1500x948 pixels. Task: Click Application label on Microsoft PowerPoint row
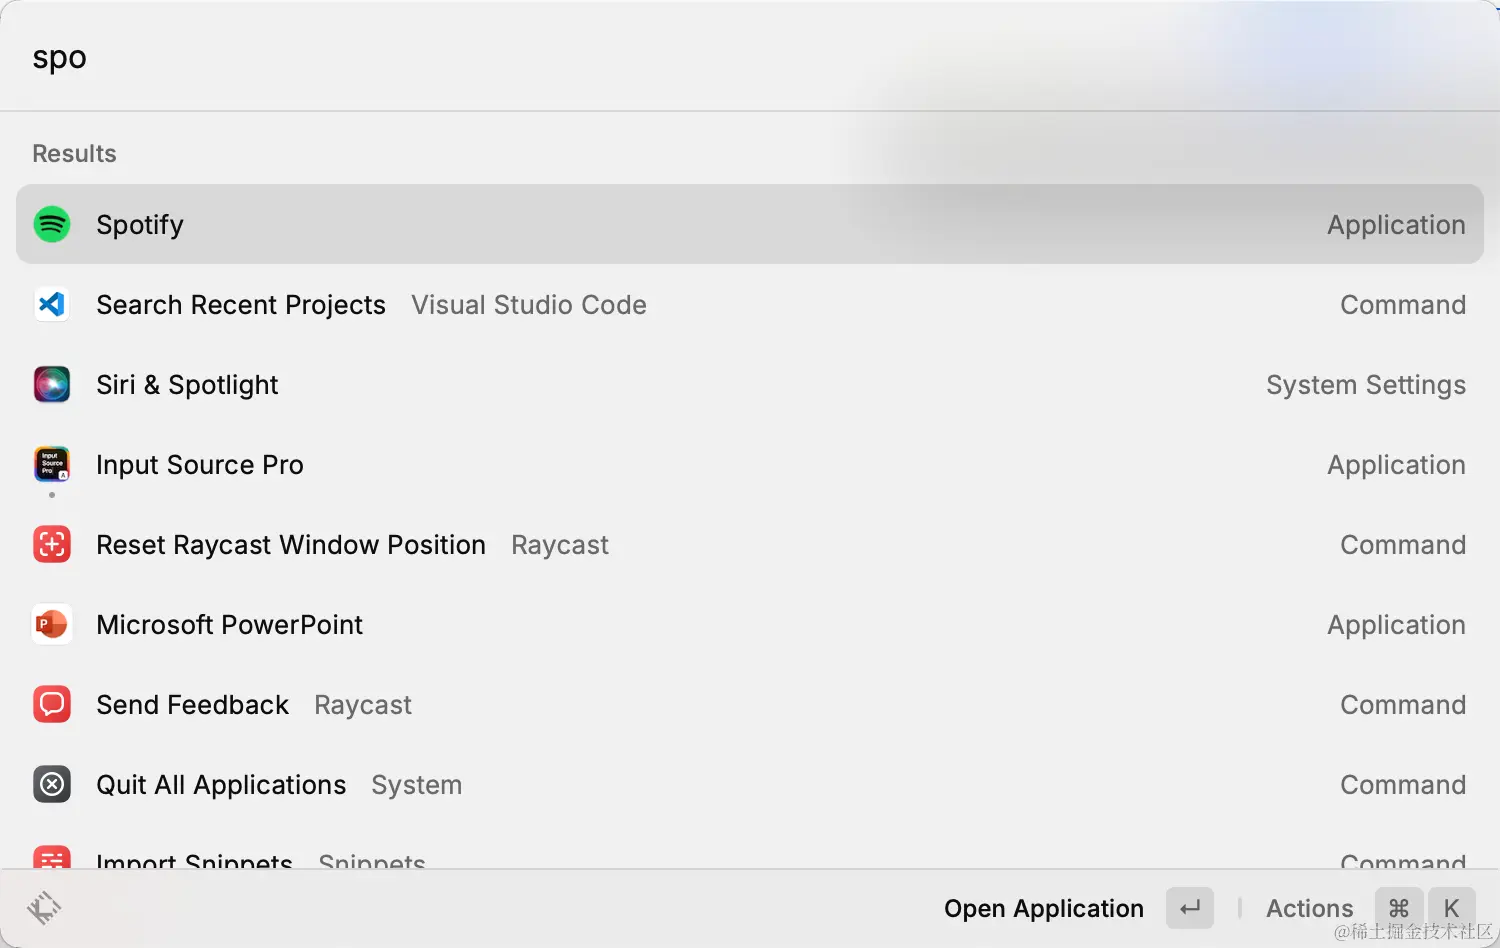(x=1396, y=625)
